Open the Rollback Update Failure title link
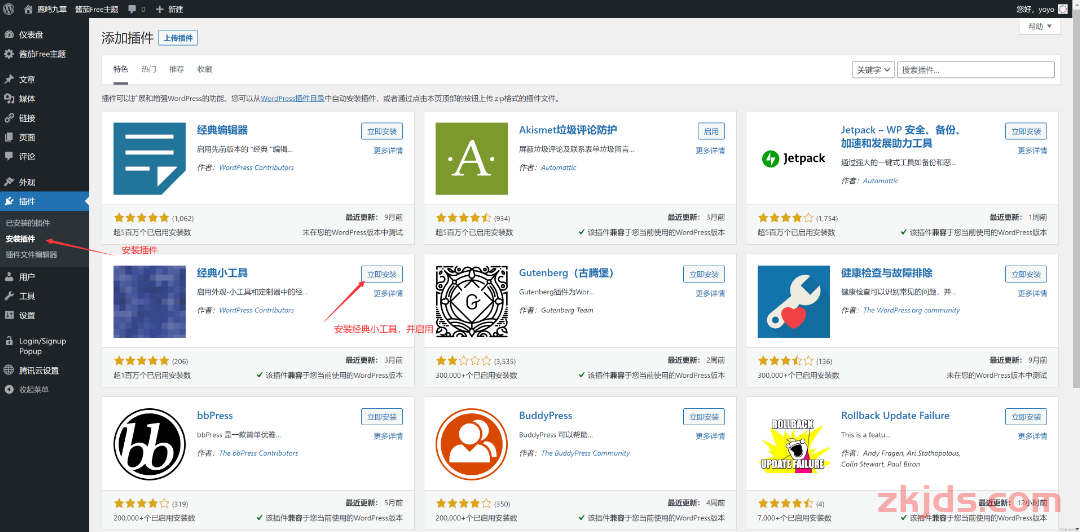 click(895, 416)
